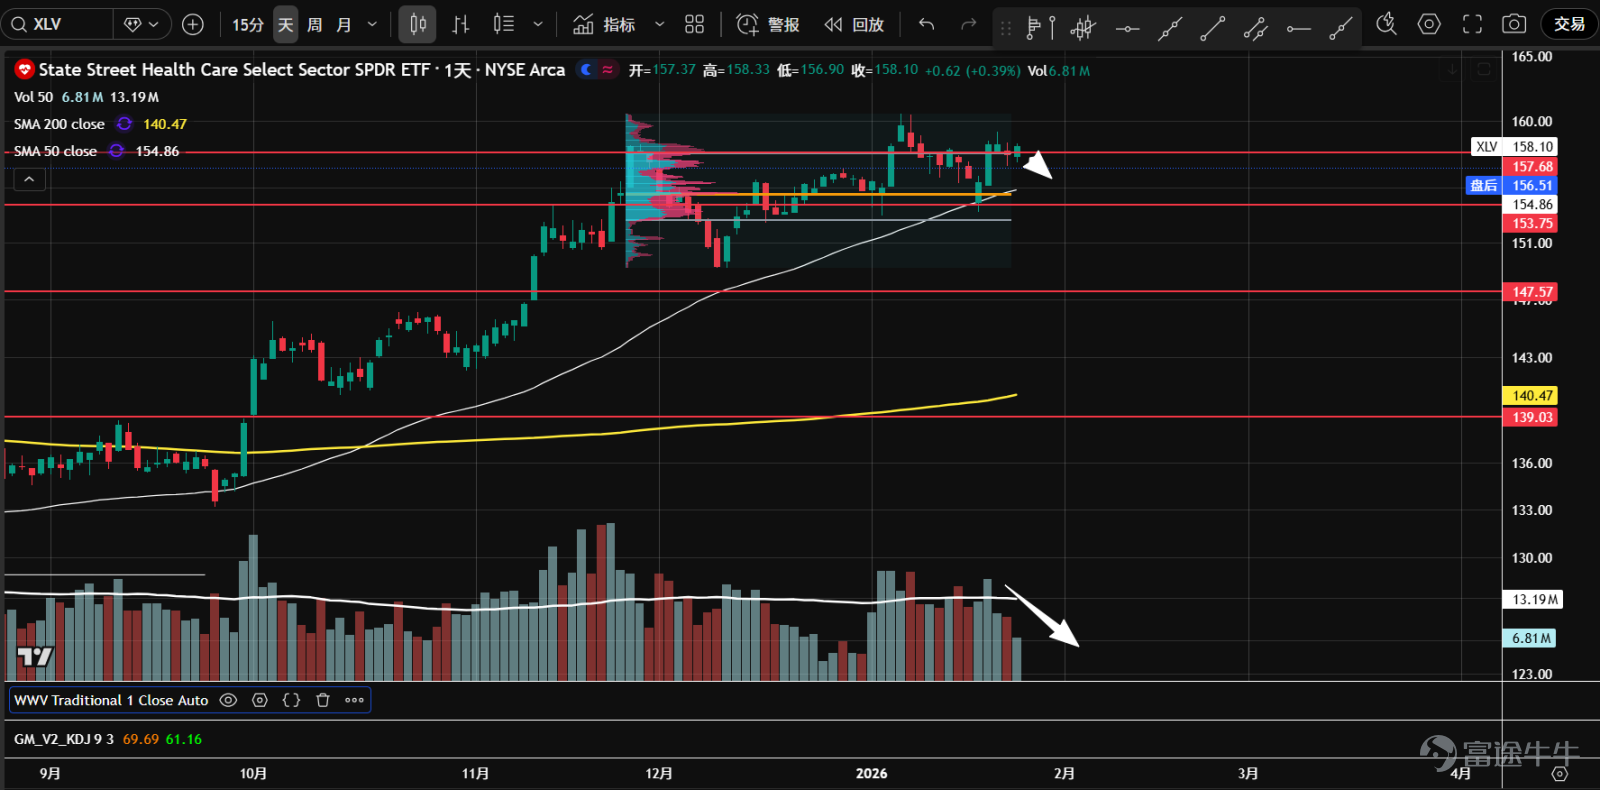Move the pane down using arrow icon
This screenshot has height=790, width=1600.
pos(1452,69)
